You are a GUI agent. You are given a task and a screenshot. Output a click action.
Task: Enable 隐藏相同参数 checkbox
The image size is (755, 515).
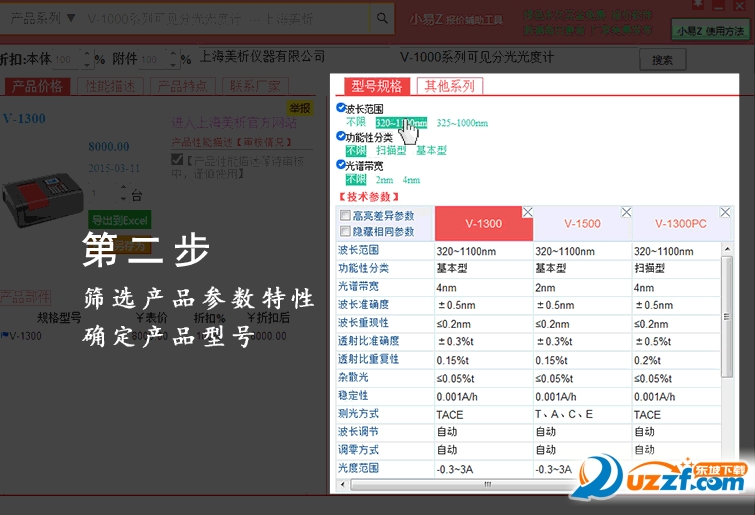pos(345,232)
